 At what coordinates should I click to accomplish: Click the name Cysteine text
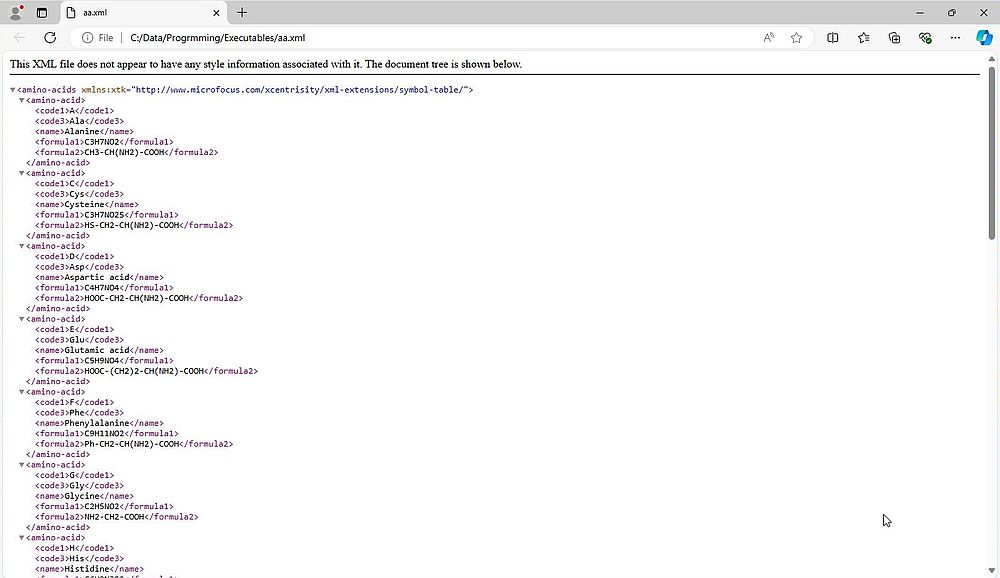point(84,204)
